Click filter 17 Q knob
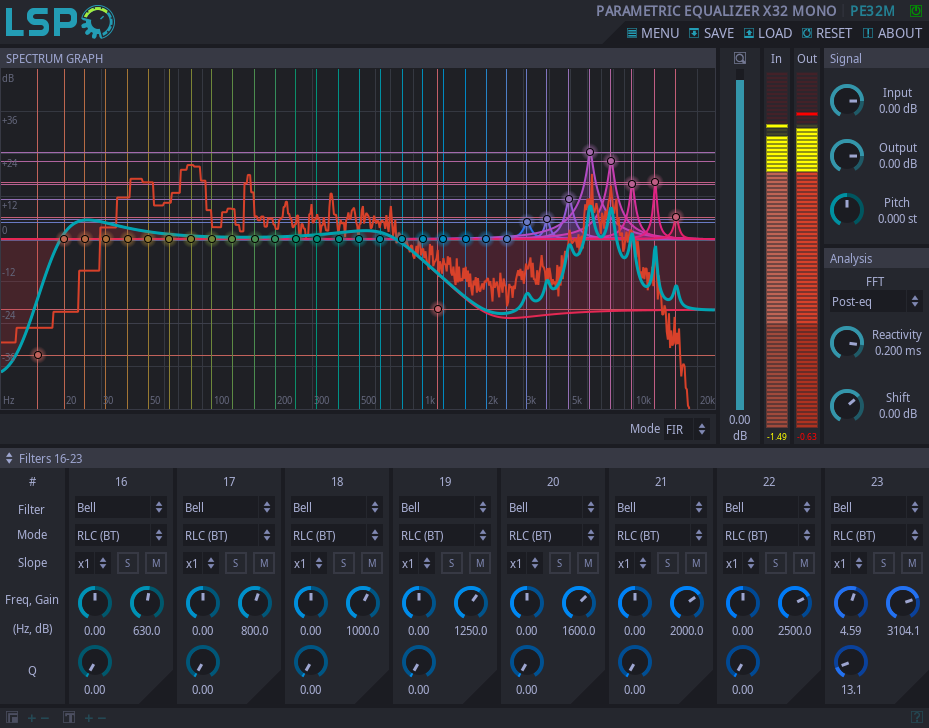 203,662
